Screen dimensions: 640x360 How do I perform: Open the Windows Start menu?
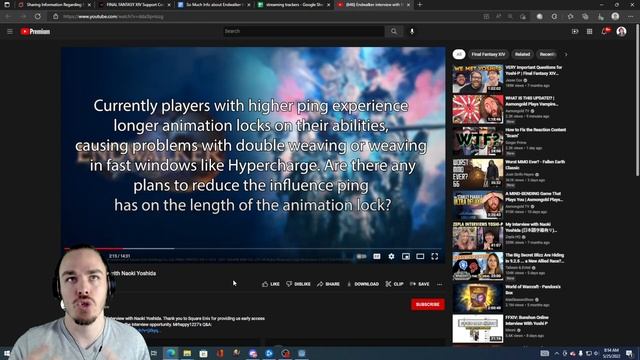[7, 353]
